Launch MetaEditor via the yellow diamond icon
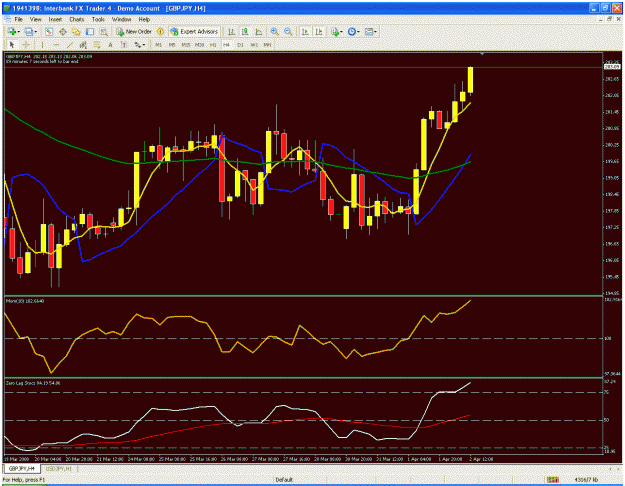 coord(160,31)
